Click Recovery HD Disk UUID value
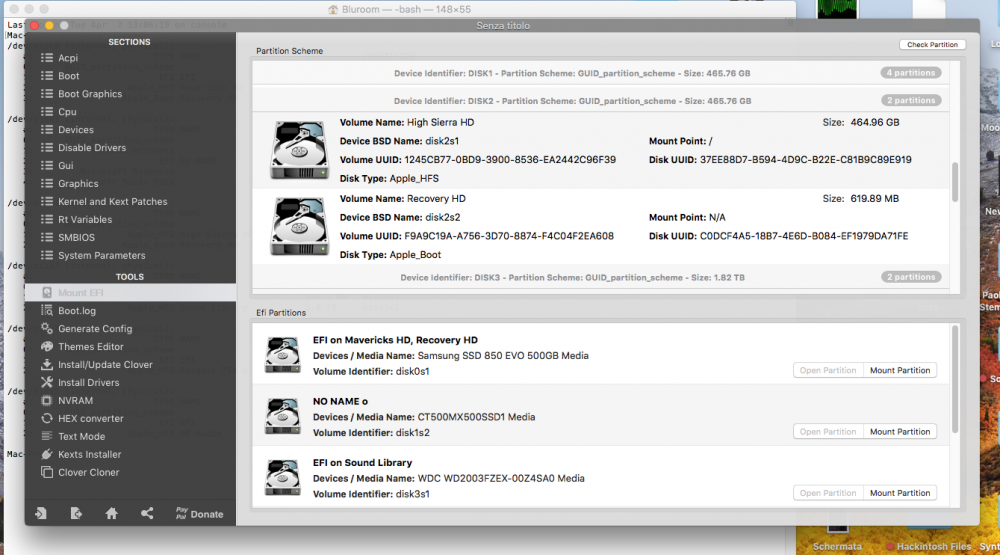1000x555 pixels. coord(804,236)
